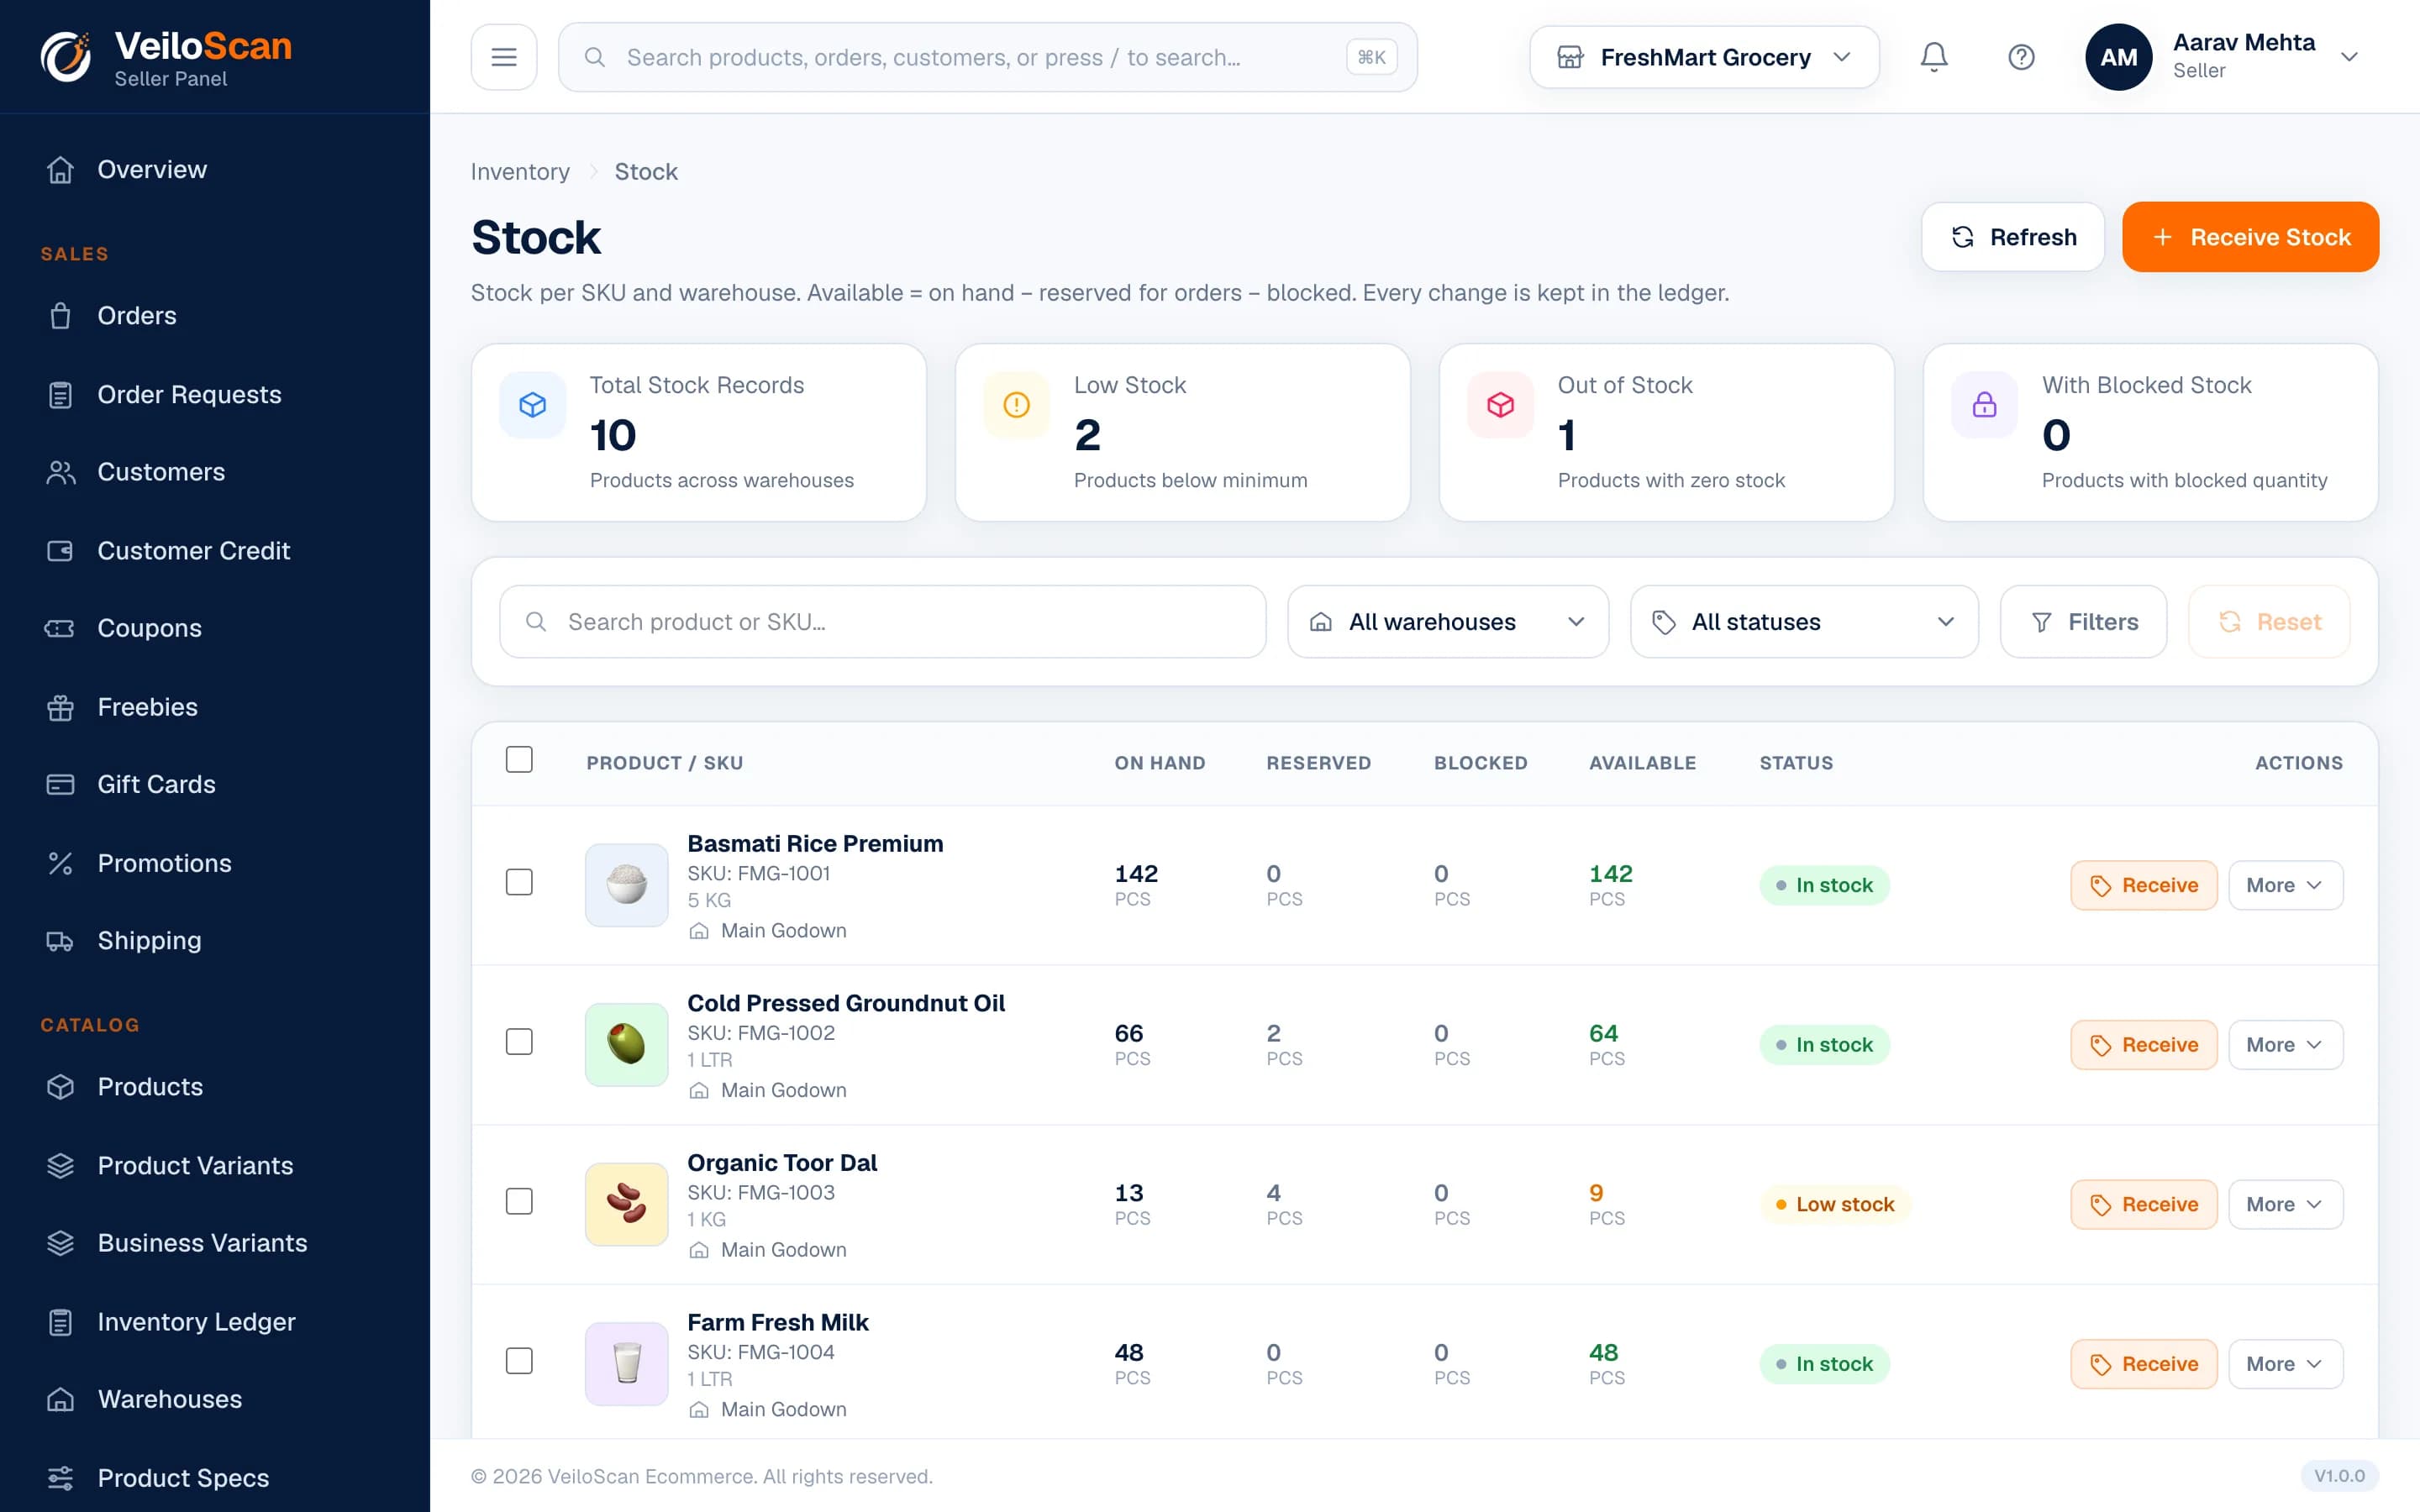Screen dimensions: 2420x1512
Task: Click the ⌘K shortcut badge
Action: [1371, 57]
